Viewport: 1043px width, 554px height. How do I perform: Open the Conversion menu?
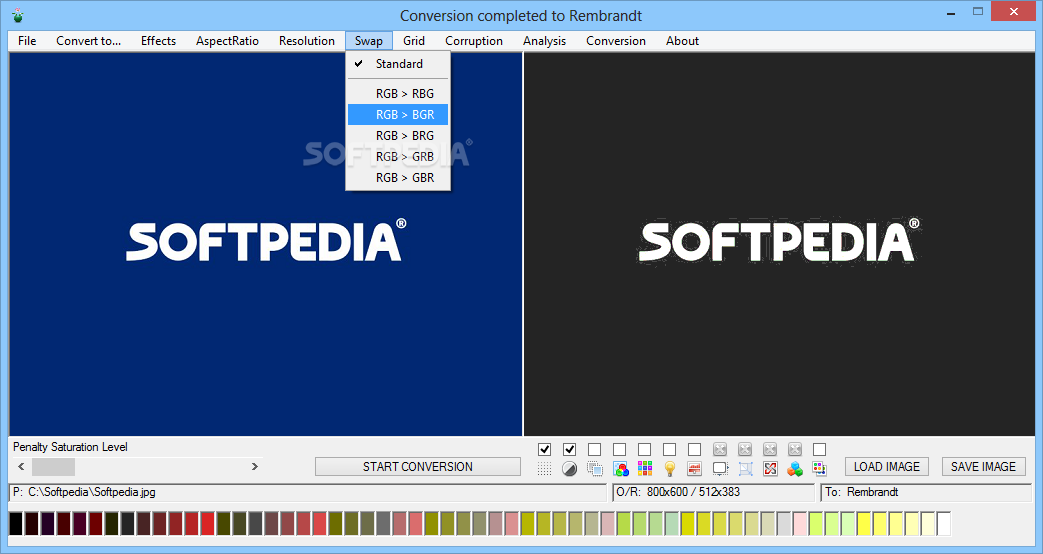616,41
